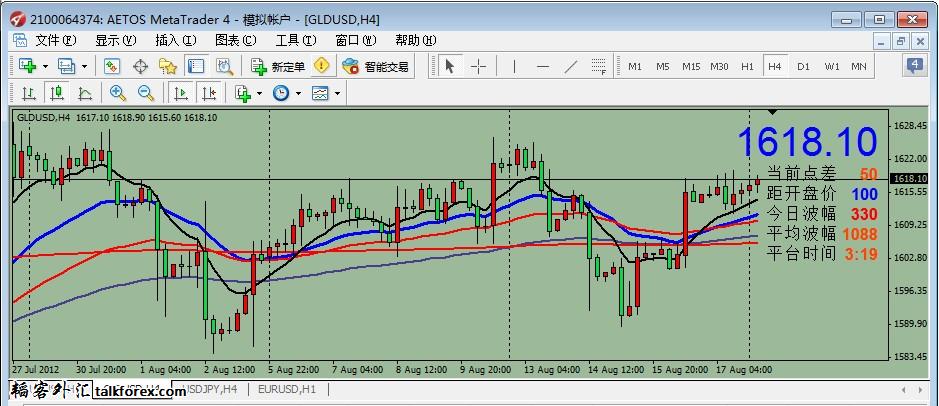
Task: Select the trendline drawing tool
Action: click(x=571, y=67)
